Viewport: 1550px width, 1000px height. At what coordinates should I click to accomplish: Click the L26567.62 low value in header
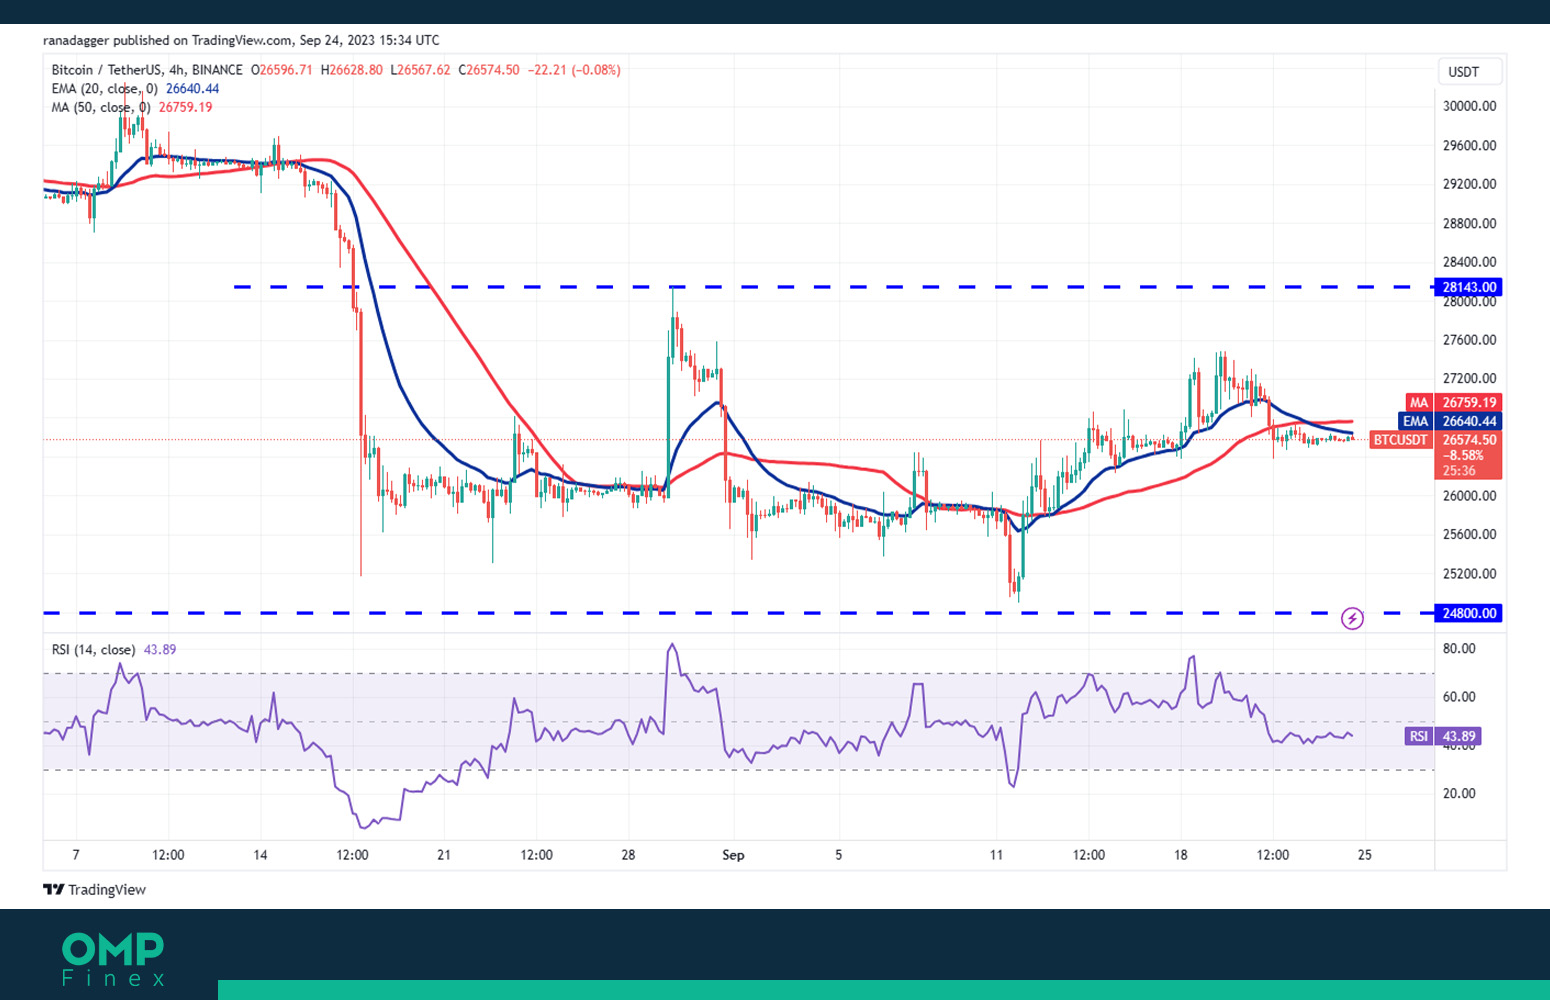pyautogui.click(x=420, y=70)
